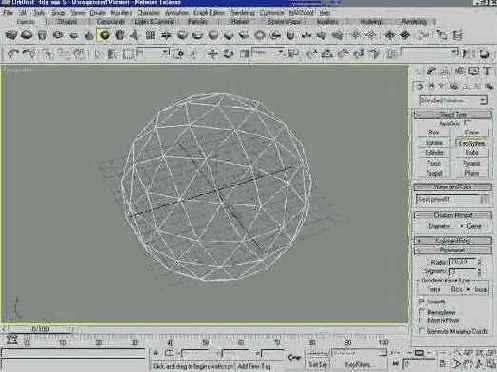Image resolution: width=497 pixels, height=372 pixels.
Task: Open the Customize menu
Action: click(272, 13)
